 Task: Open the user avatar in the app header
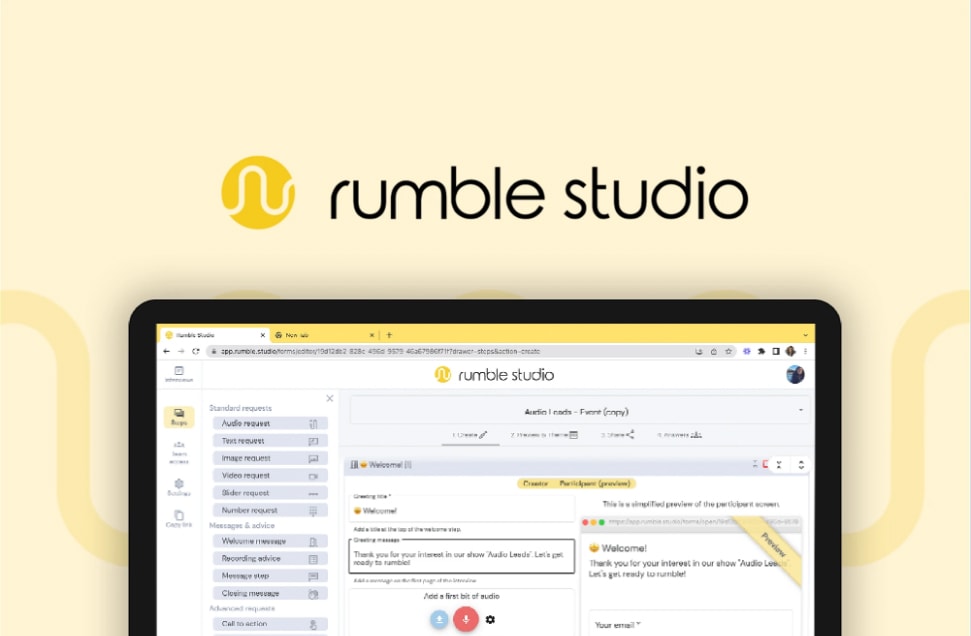(x=795, y=375)
